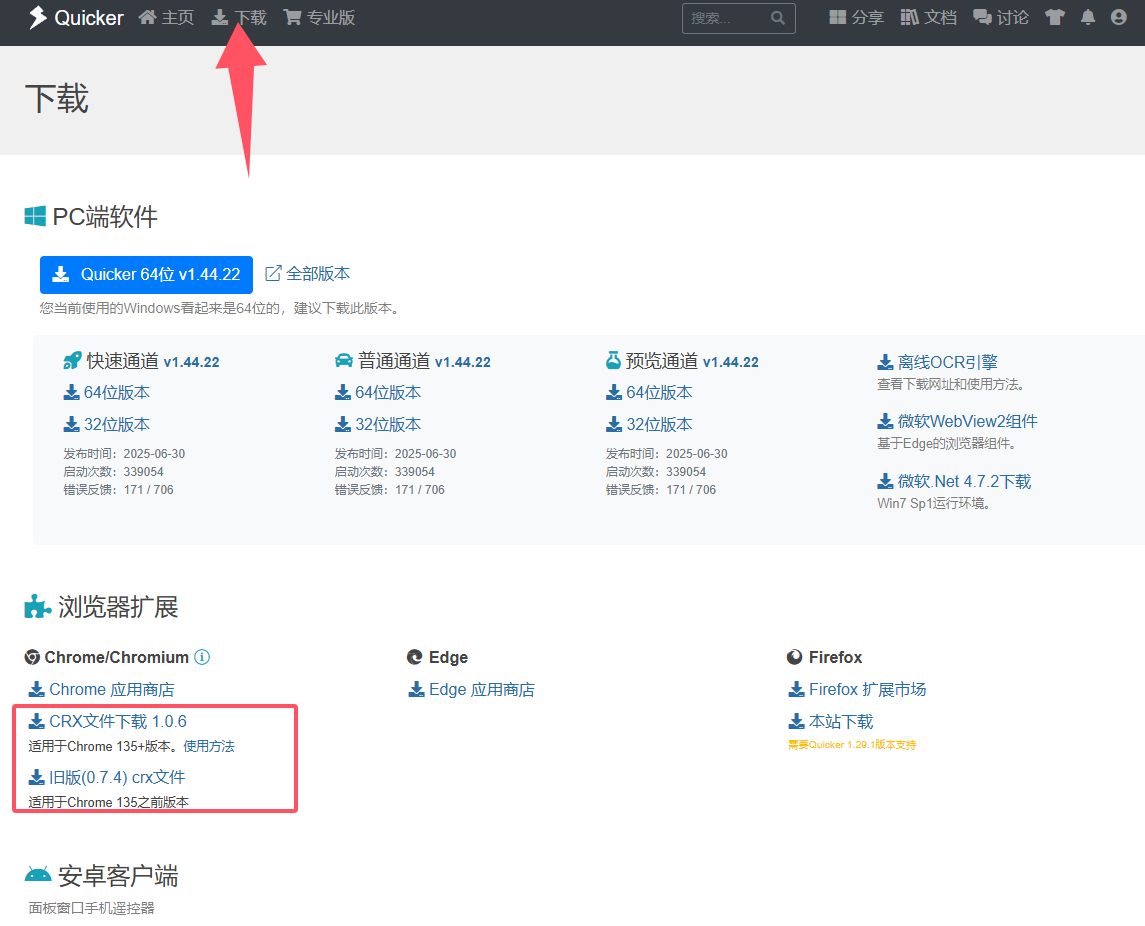Open notifications bell icon
Viewport: 1145px width, 926px height.
pyautogui.click(x=1088, y=18)
